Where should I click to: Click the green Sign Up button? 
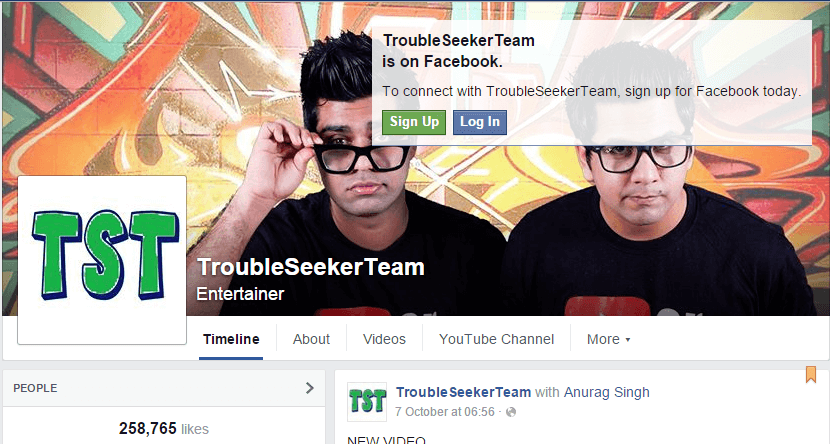[x=414, y=122]
